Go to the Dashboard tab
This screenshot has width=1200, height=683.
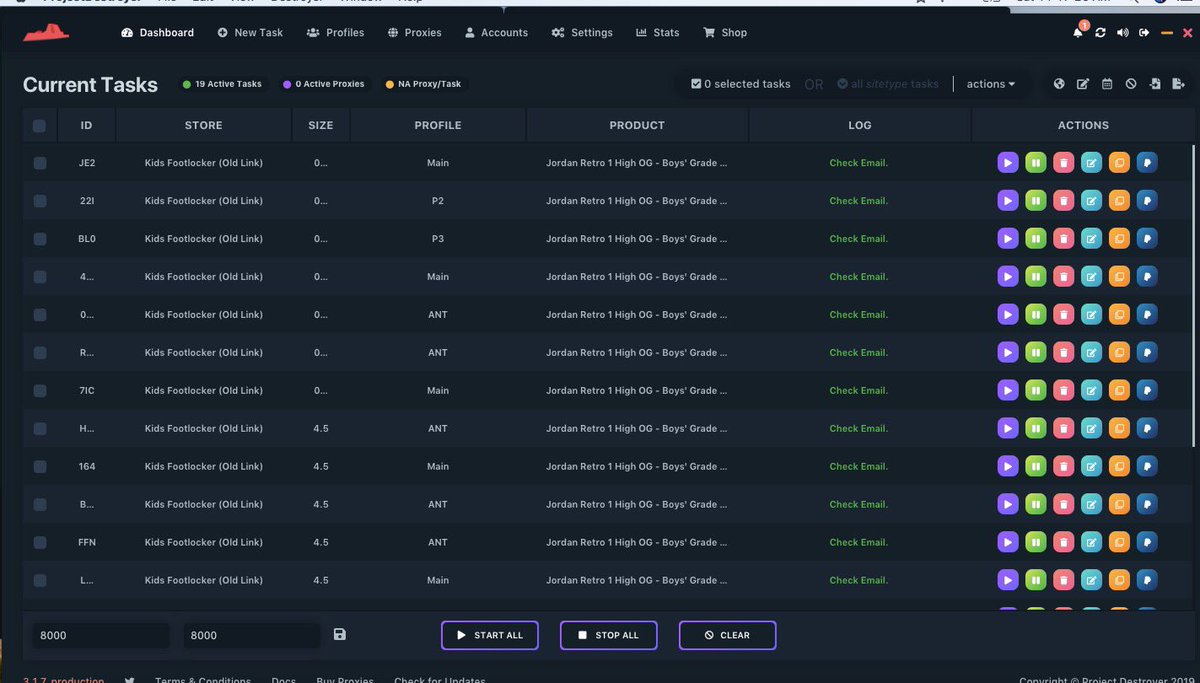pos(157,32)
